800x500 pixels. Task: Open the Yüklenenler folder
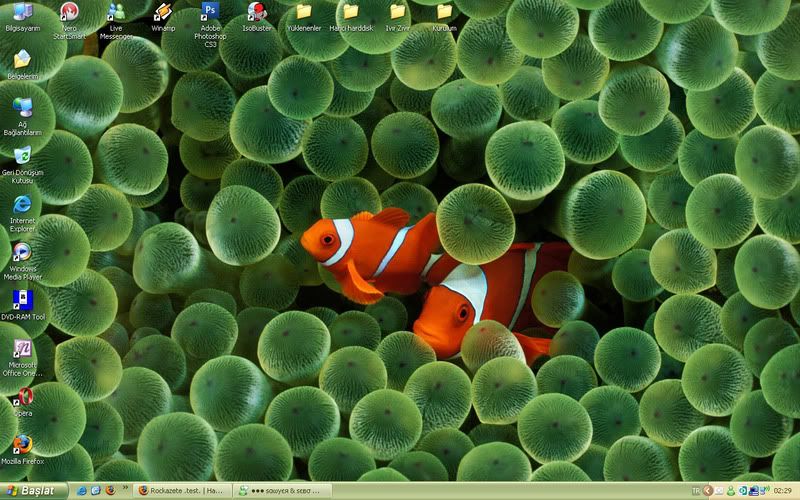304,13
